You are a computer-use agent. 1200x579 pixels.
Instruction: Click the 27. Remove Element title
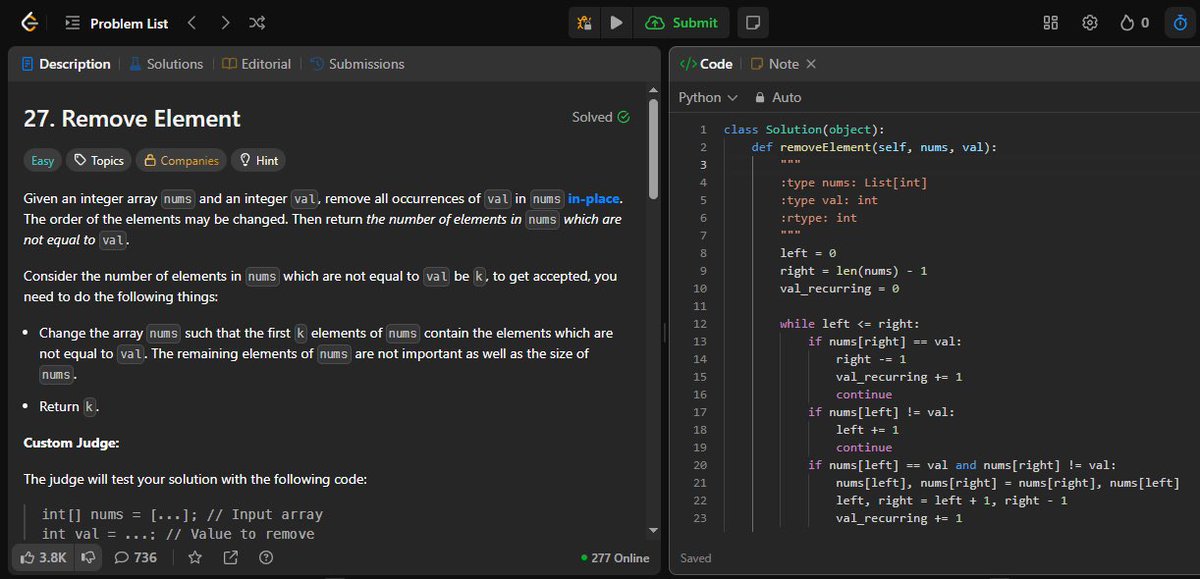pyautogui.click(x=132, y=119)
